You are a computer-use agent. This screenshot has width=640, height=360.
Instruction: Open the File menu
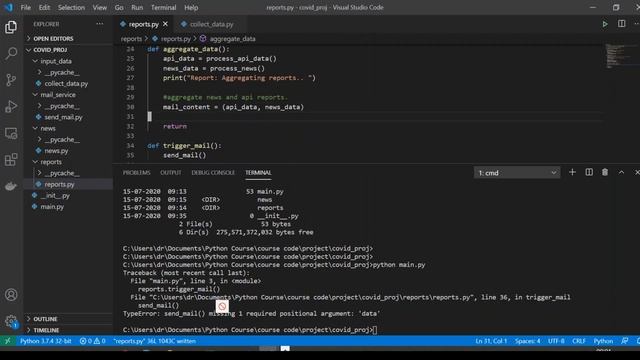[26, 7]
